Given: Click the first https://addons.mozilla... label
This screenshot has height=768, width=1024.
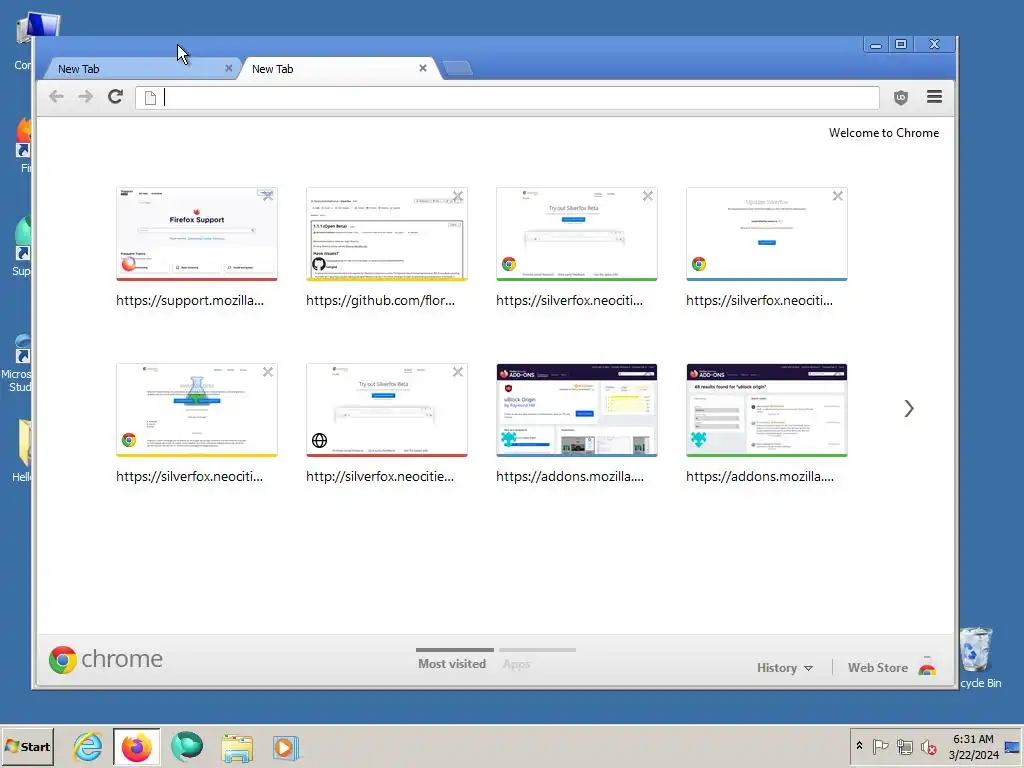Looking at the screenshot, I should click(570, 477).
